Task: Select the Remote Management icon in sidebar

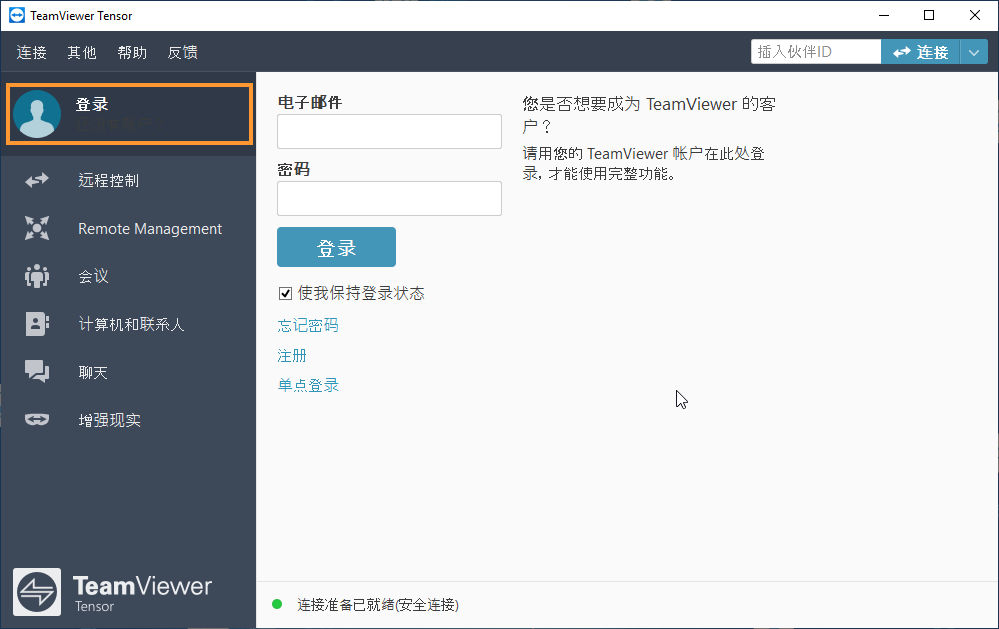Action: 37,228
